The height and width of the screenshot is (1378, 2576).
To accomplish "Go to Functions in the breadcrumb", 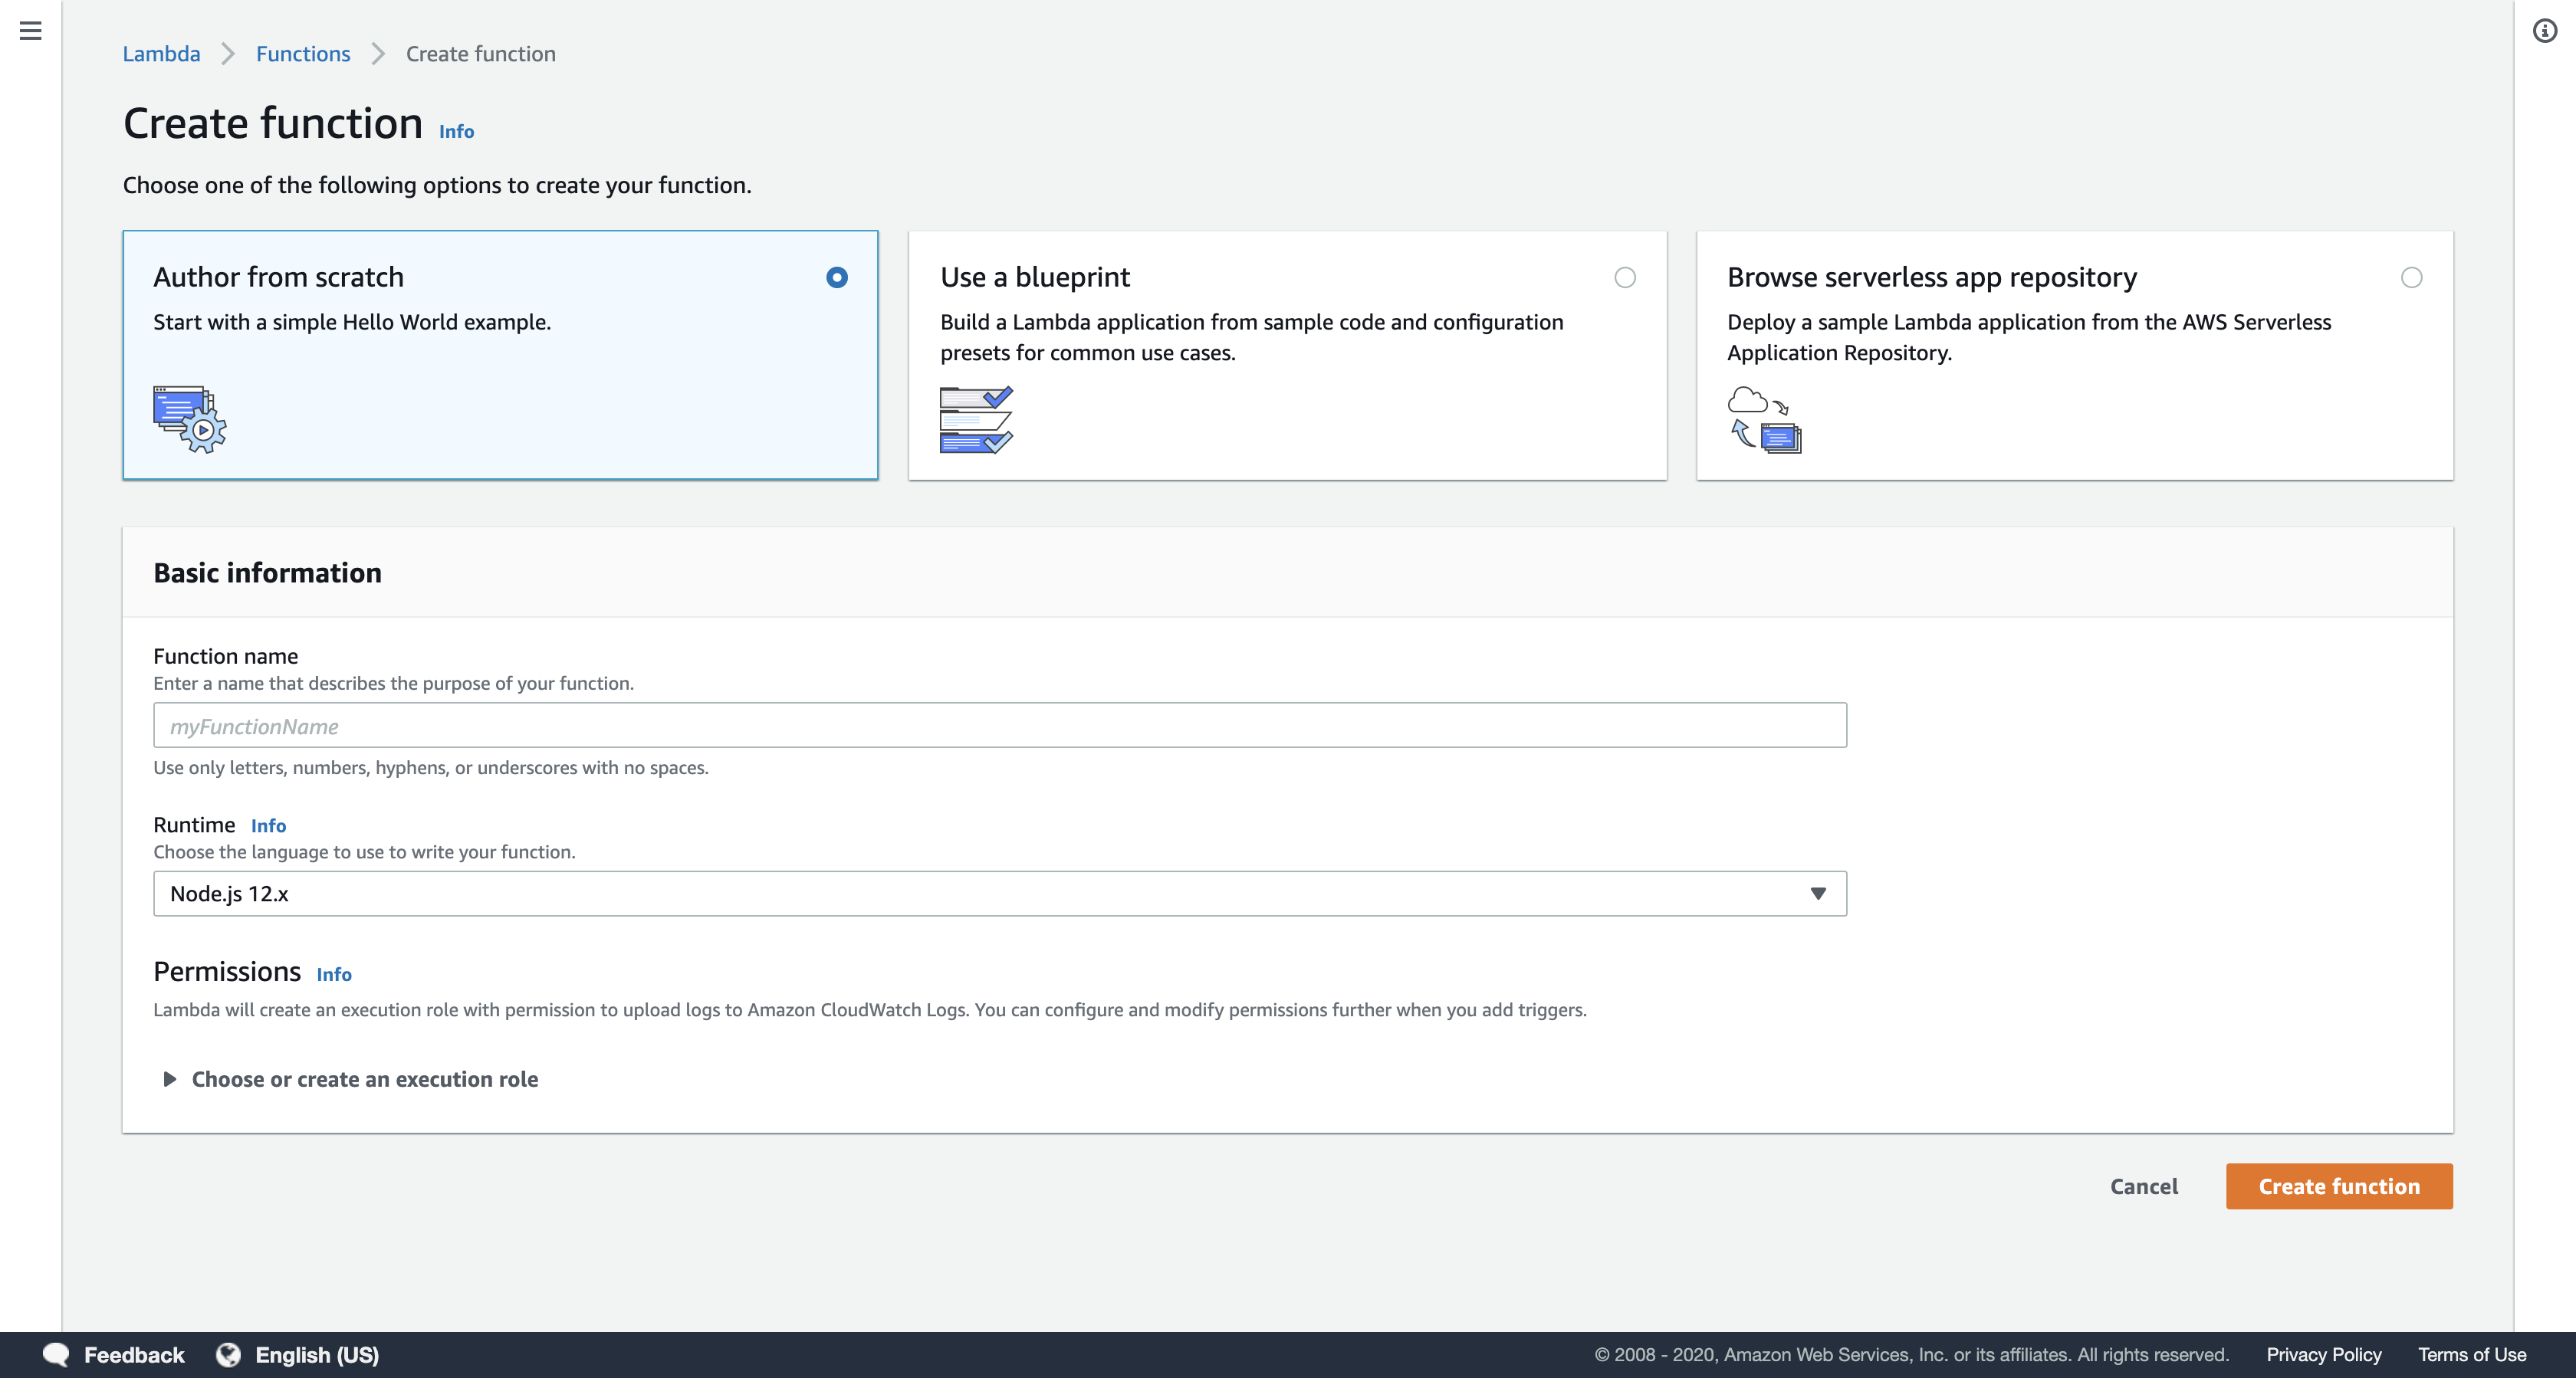I will pos(303,54).
